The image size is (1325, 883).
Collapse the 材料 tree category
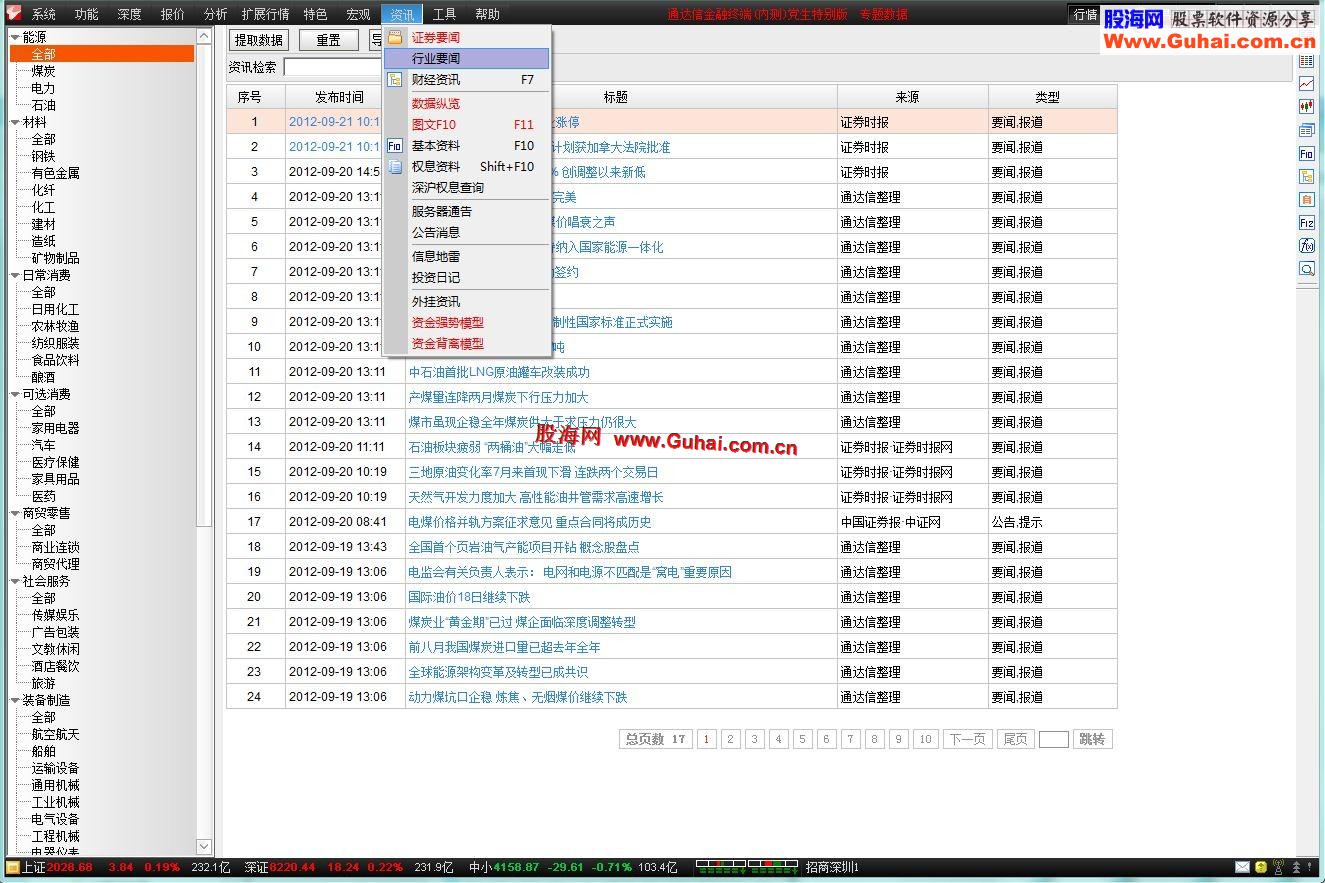pyautogui.click(x=15, y=122)
